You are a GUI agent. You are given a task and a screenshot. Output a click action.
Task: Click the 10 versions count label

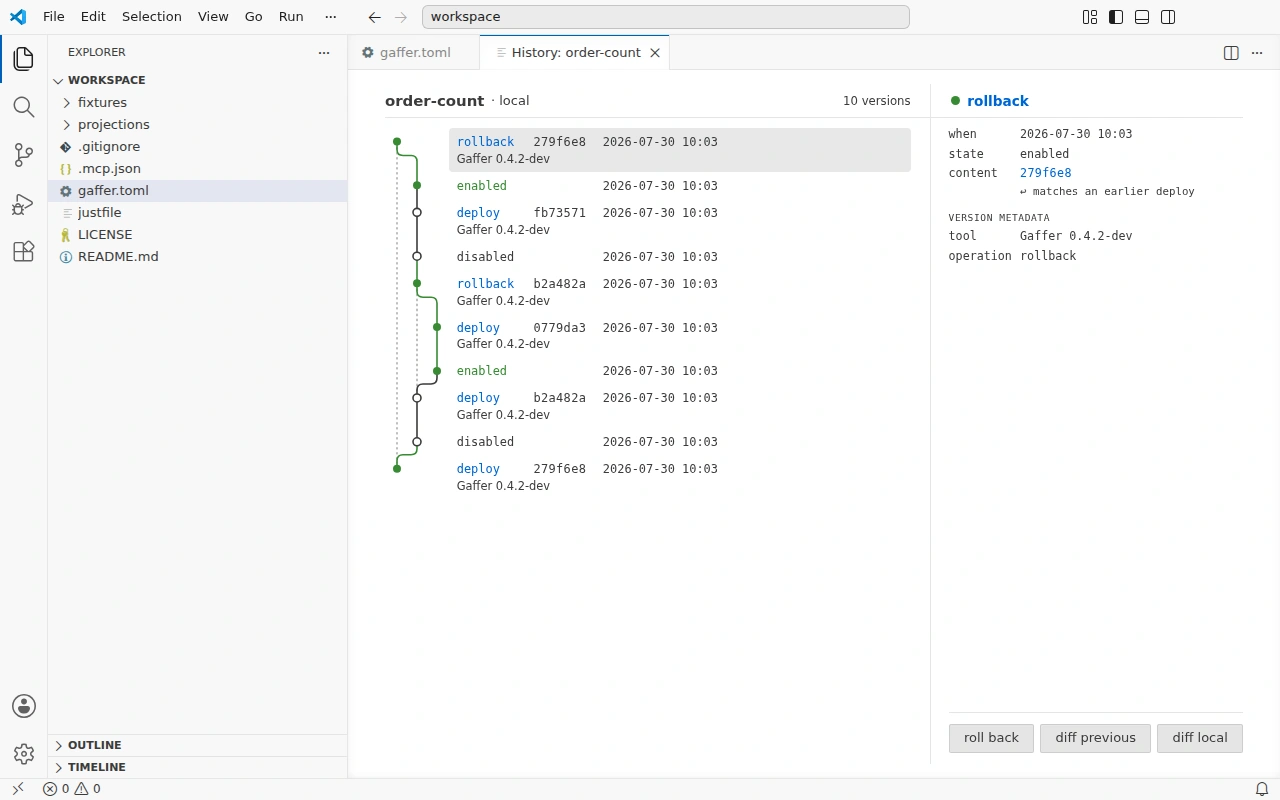[876, 101]
